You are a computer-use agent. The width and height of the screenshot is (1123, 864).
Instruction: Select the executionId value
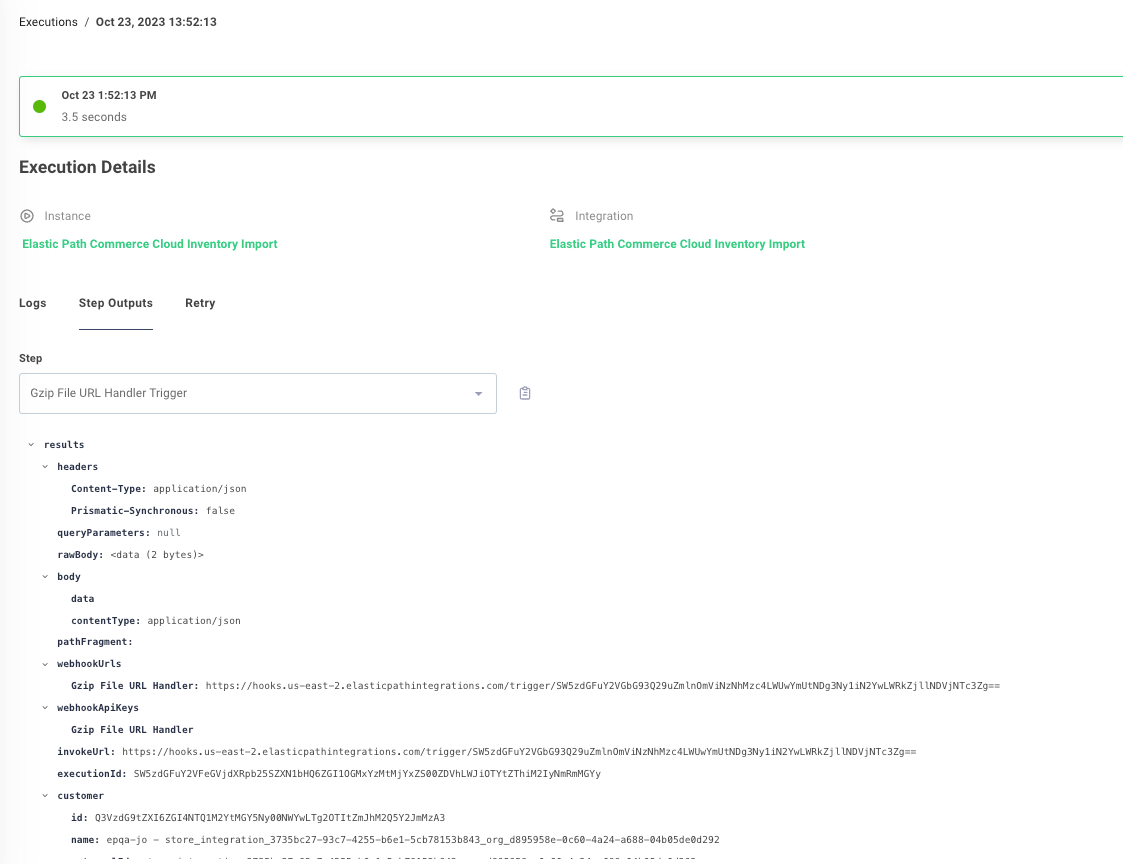click(x=367, y=774)
